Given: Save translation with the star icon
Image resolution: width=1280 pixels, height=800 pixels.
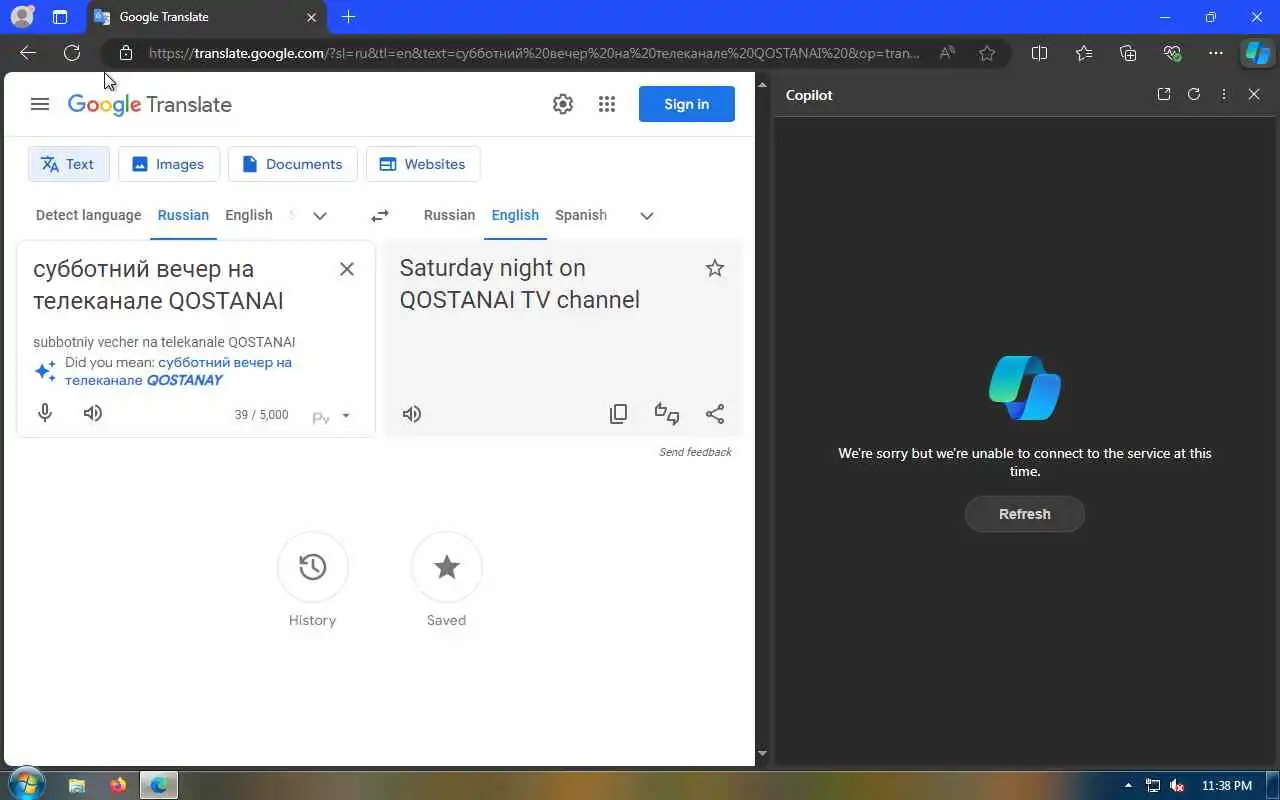Looking at the screenshot, I should tap(715, 268).
